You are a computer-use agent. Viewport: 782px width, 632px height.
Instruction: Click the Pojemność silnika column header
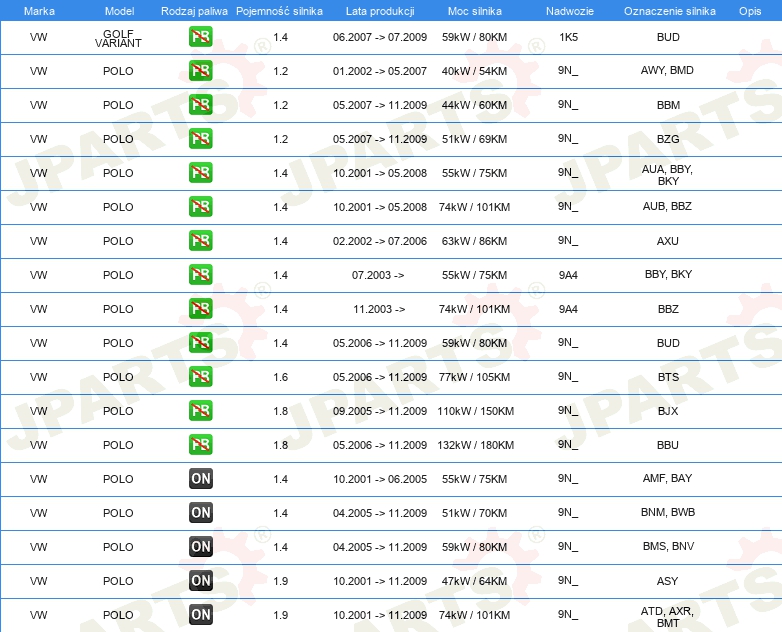(x=279, y=11)
